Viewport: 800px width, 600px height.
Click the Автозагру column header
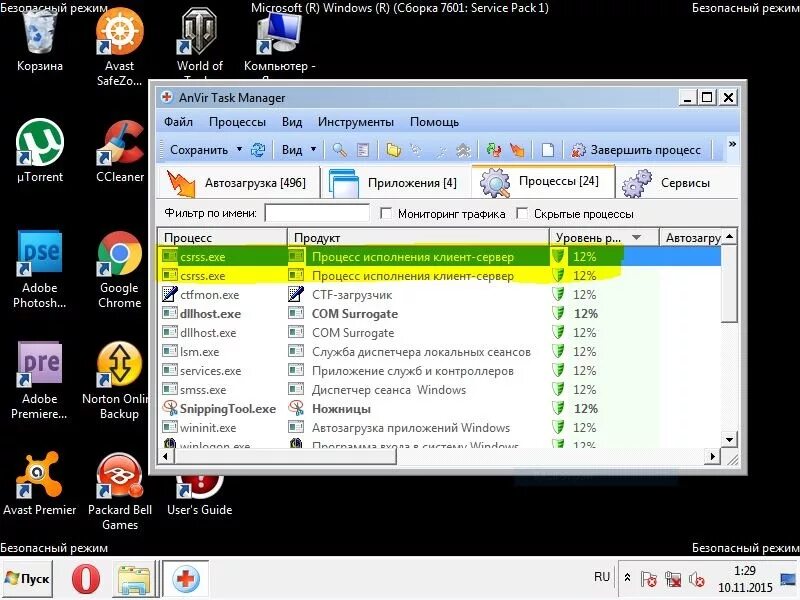pos(691,237)
